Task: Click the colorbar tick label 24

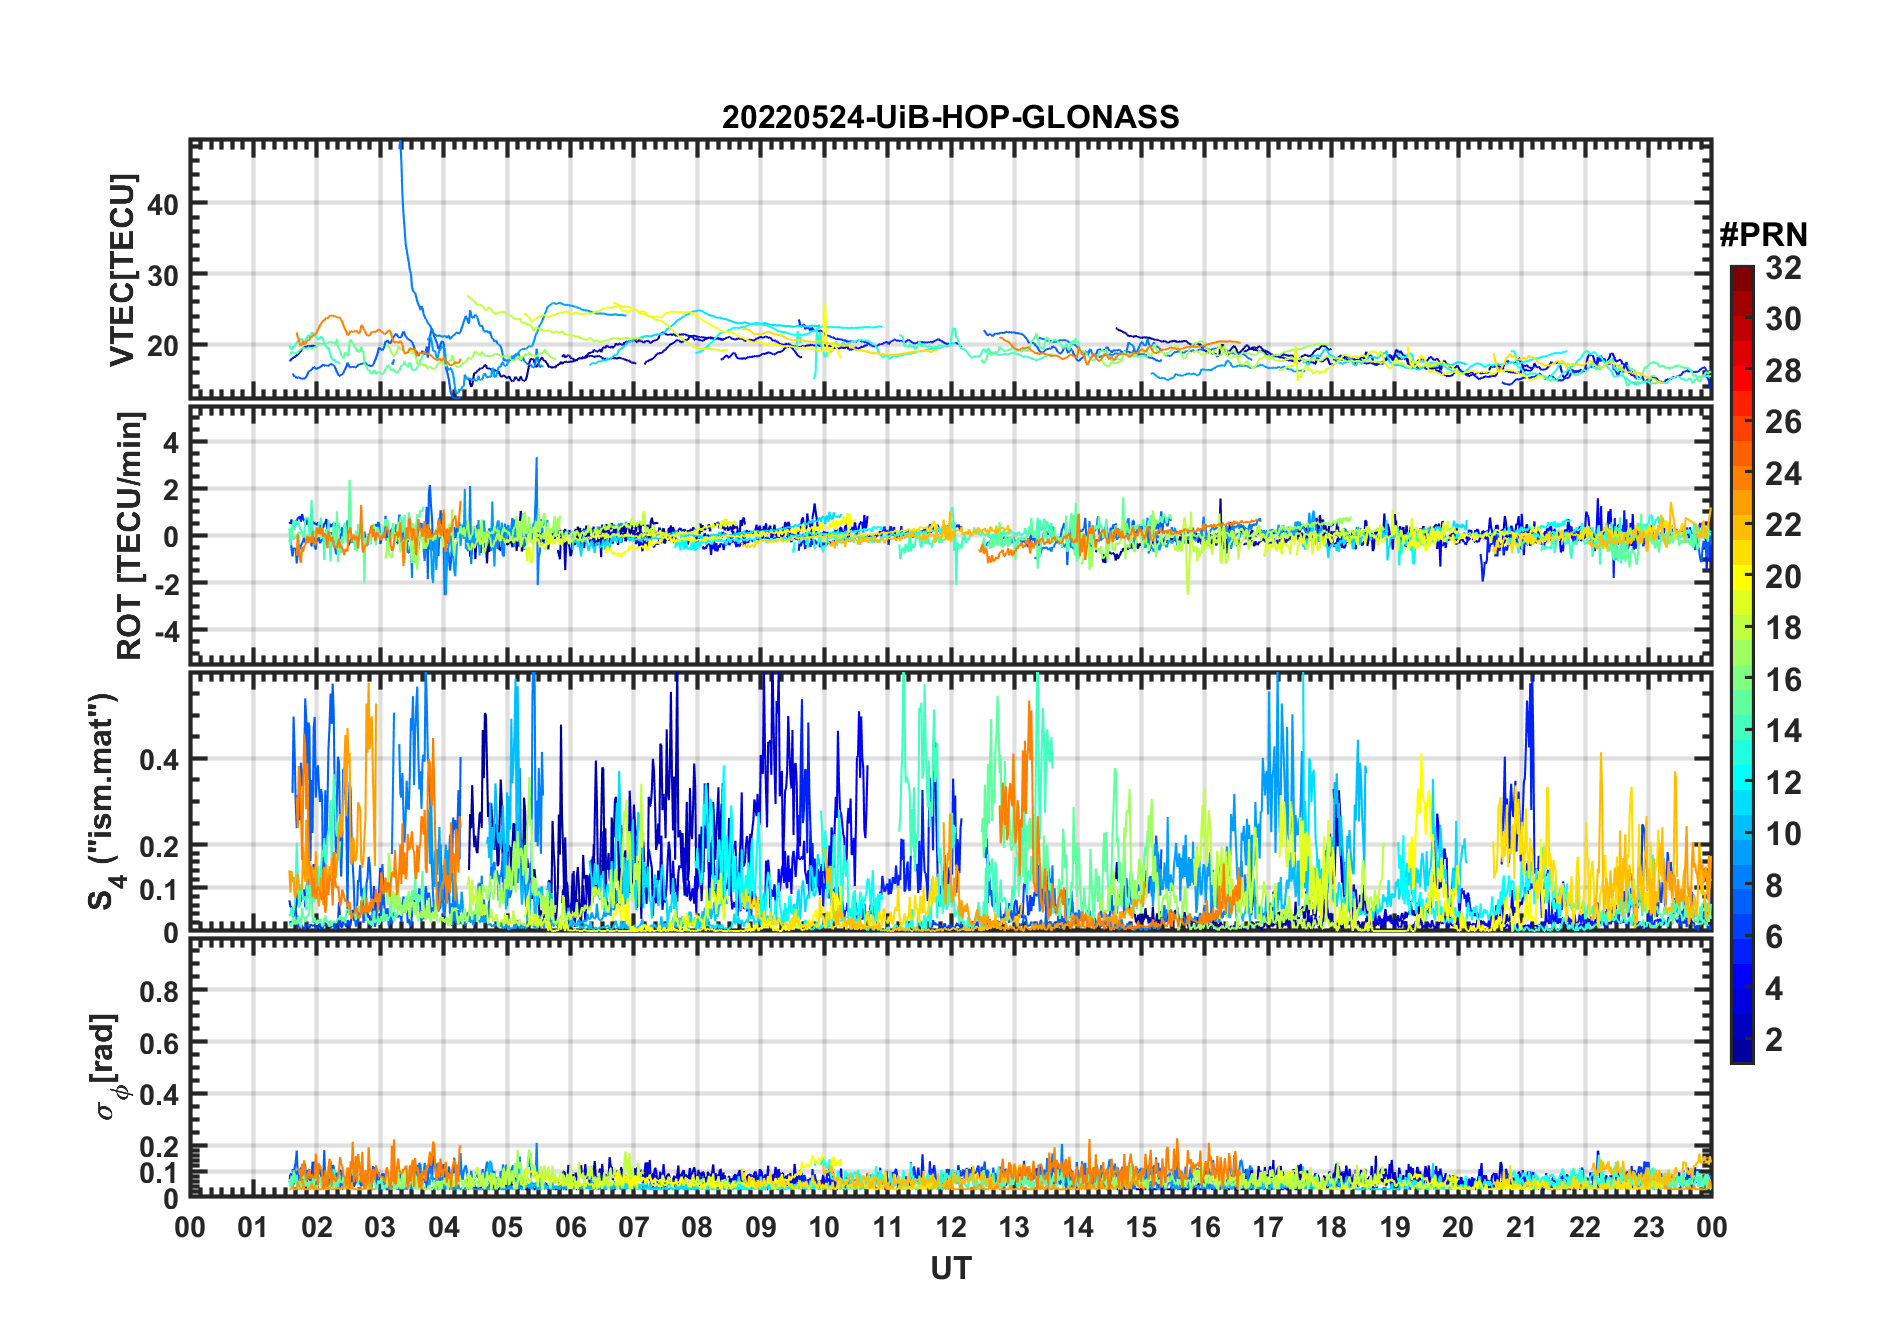Action: pyautogui.click(x=1783, y=474)
